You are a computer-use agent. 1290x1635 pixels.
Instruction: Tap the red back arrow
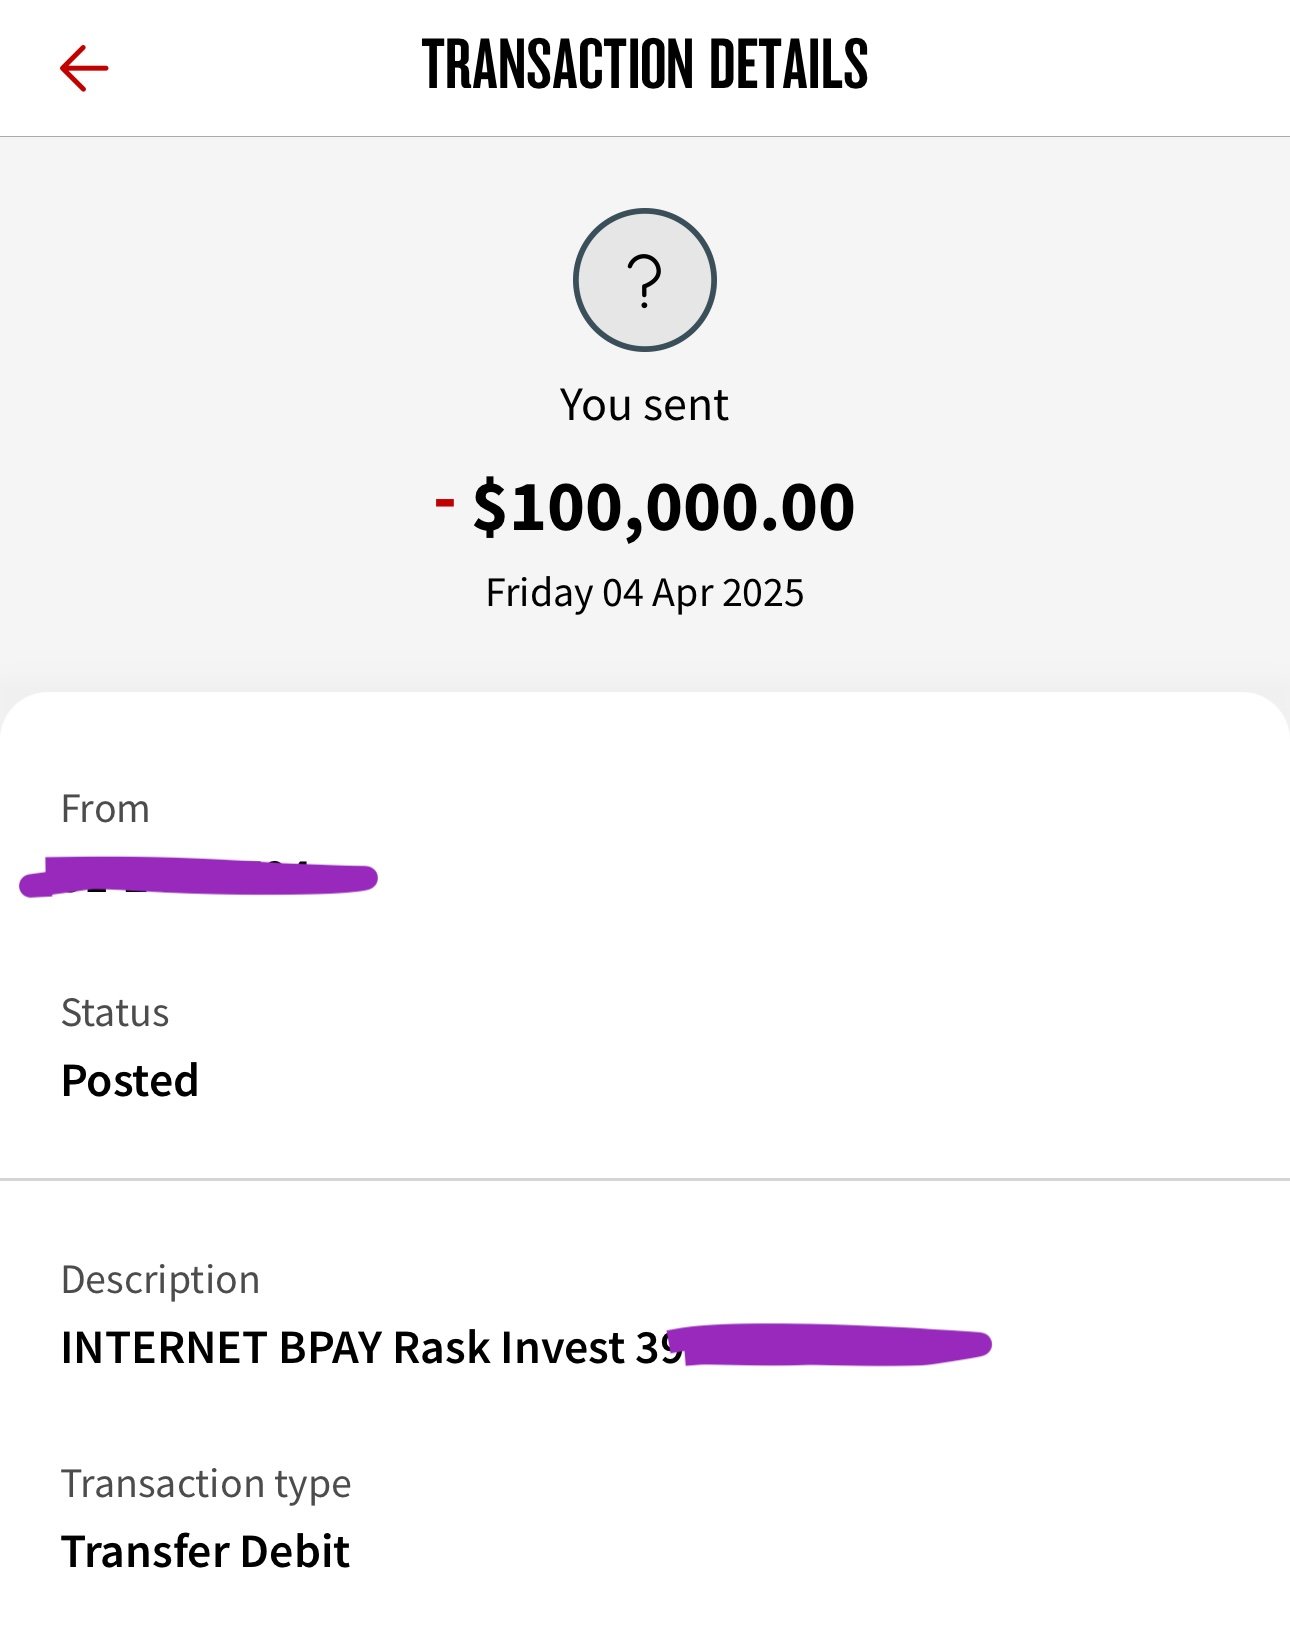pyautogui.click(x=84, y=68)
